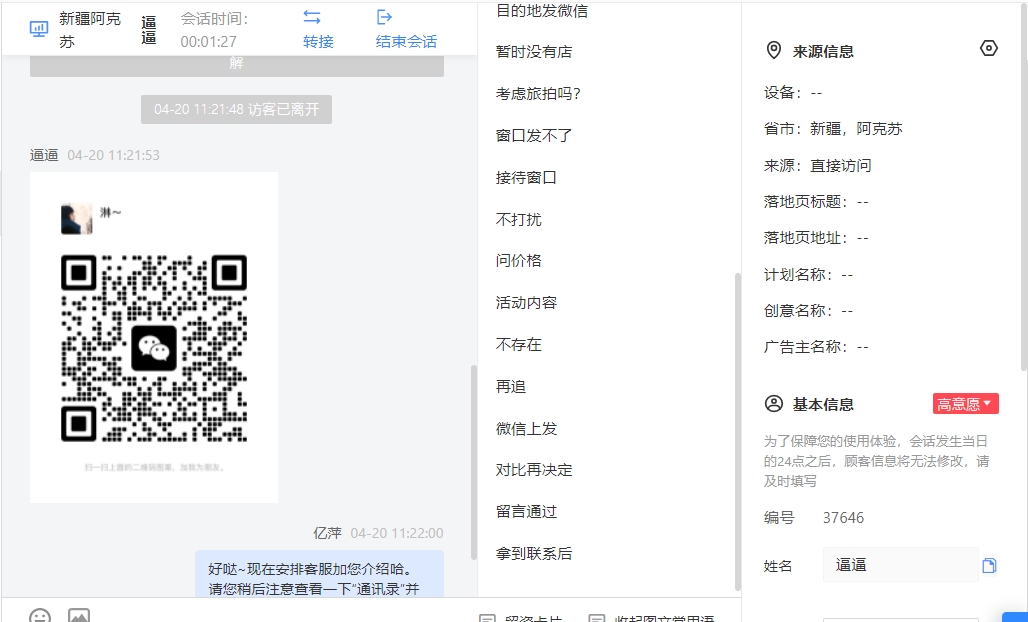Click the 访客已离开 system notice

(237, 109)
